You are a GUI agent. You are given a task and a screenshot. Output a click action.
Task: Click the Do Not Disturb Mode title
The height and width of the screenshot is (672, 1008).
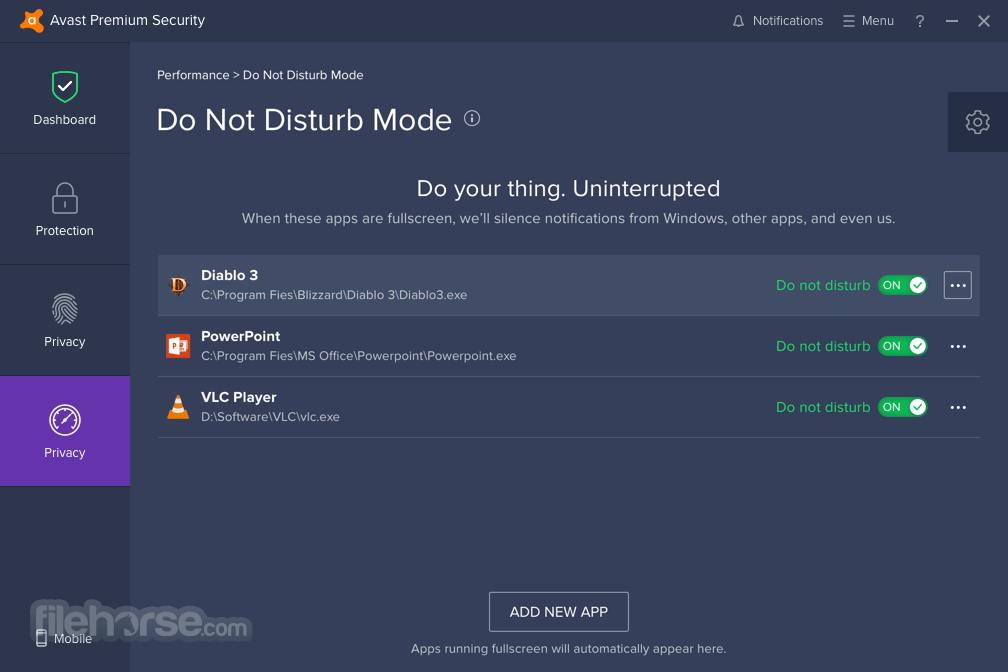click(304, 120)
